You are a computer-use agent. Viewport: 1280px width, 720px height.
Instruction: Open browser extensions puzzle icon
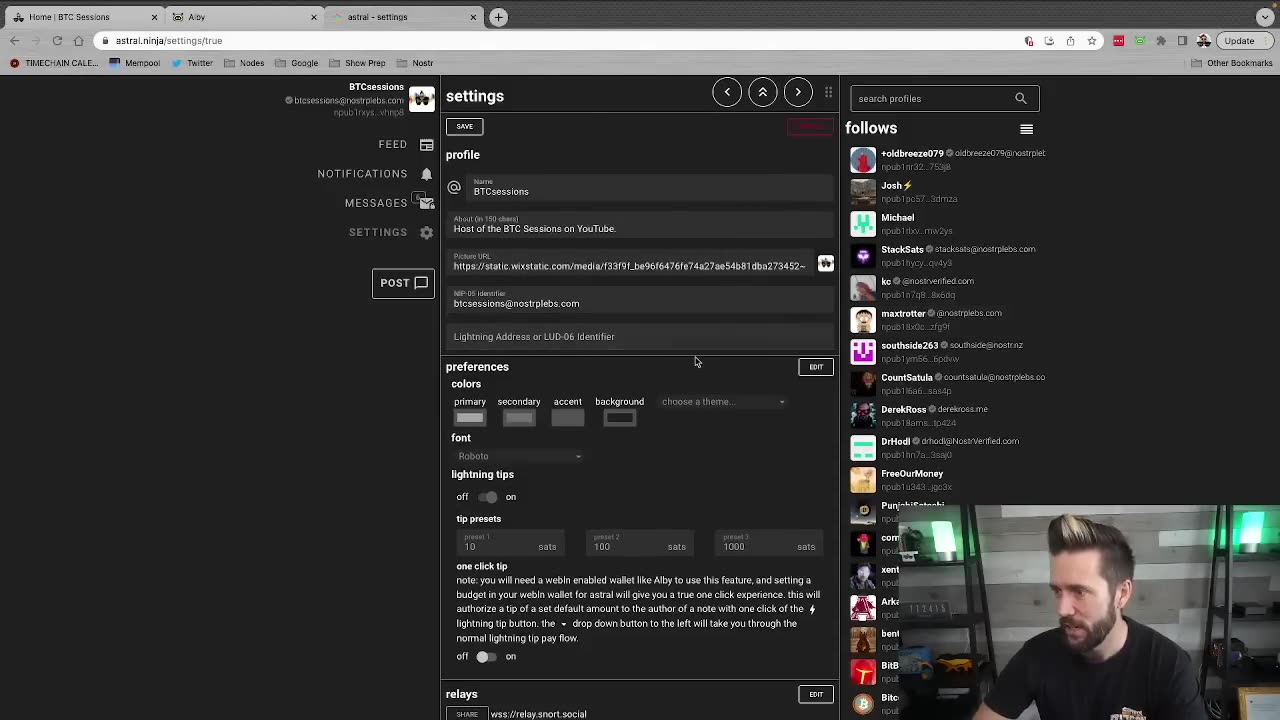1161,41
